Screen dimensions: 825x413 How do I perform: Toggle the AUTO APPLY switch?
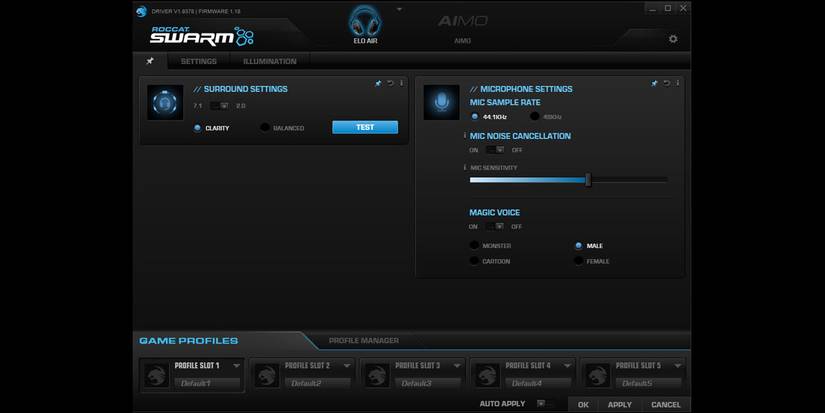point(544,404)
